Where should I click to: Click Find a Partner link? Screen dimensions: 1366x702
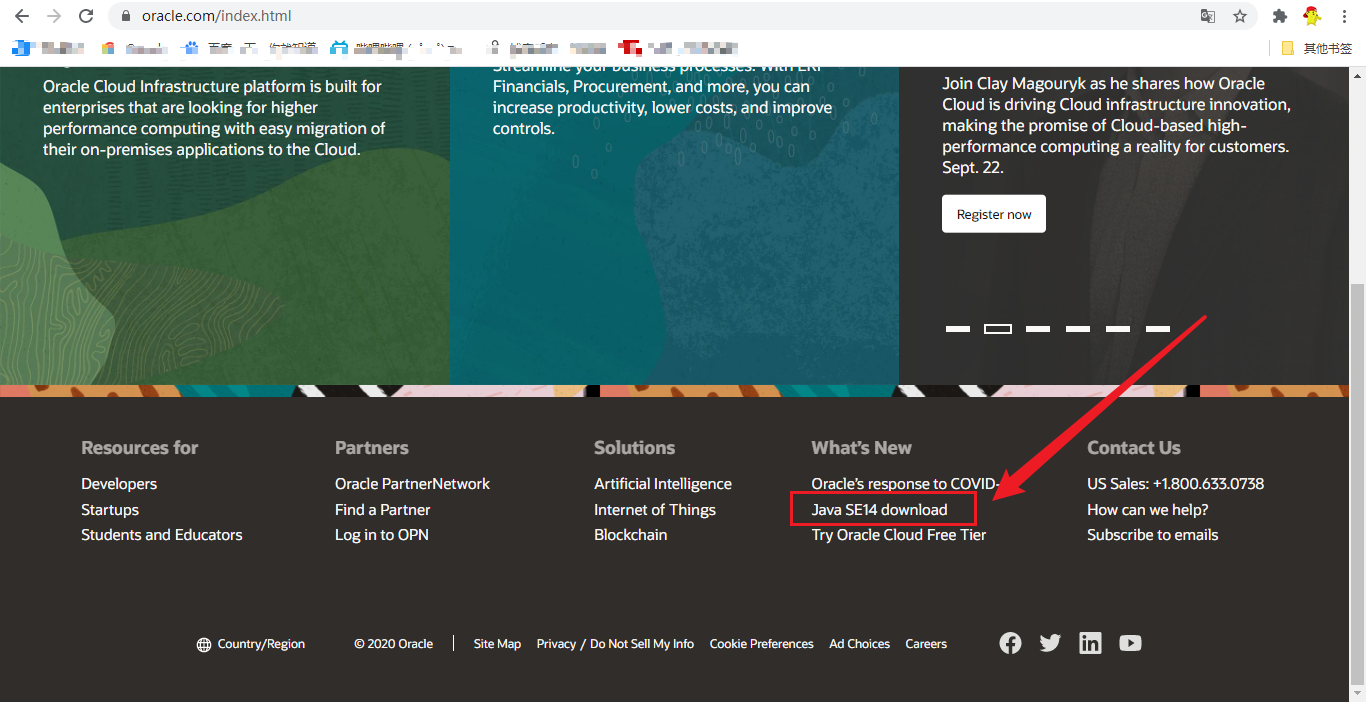[383, 510]
